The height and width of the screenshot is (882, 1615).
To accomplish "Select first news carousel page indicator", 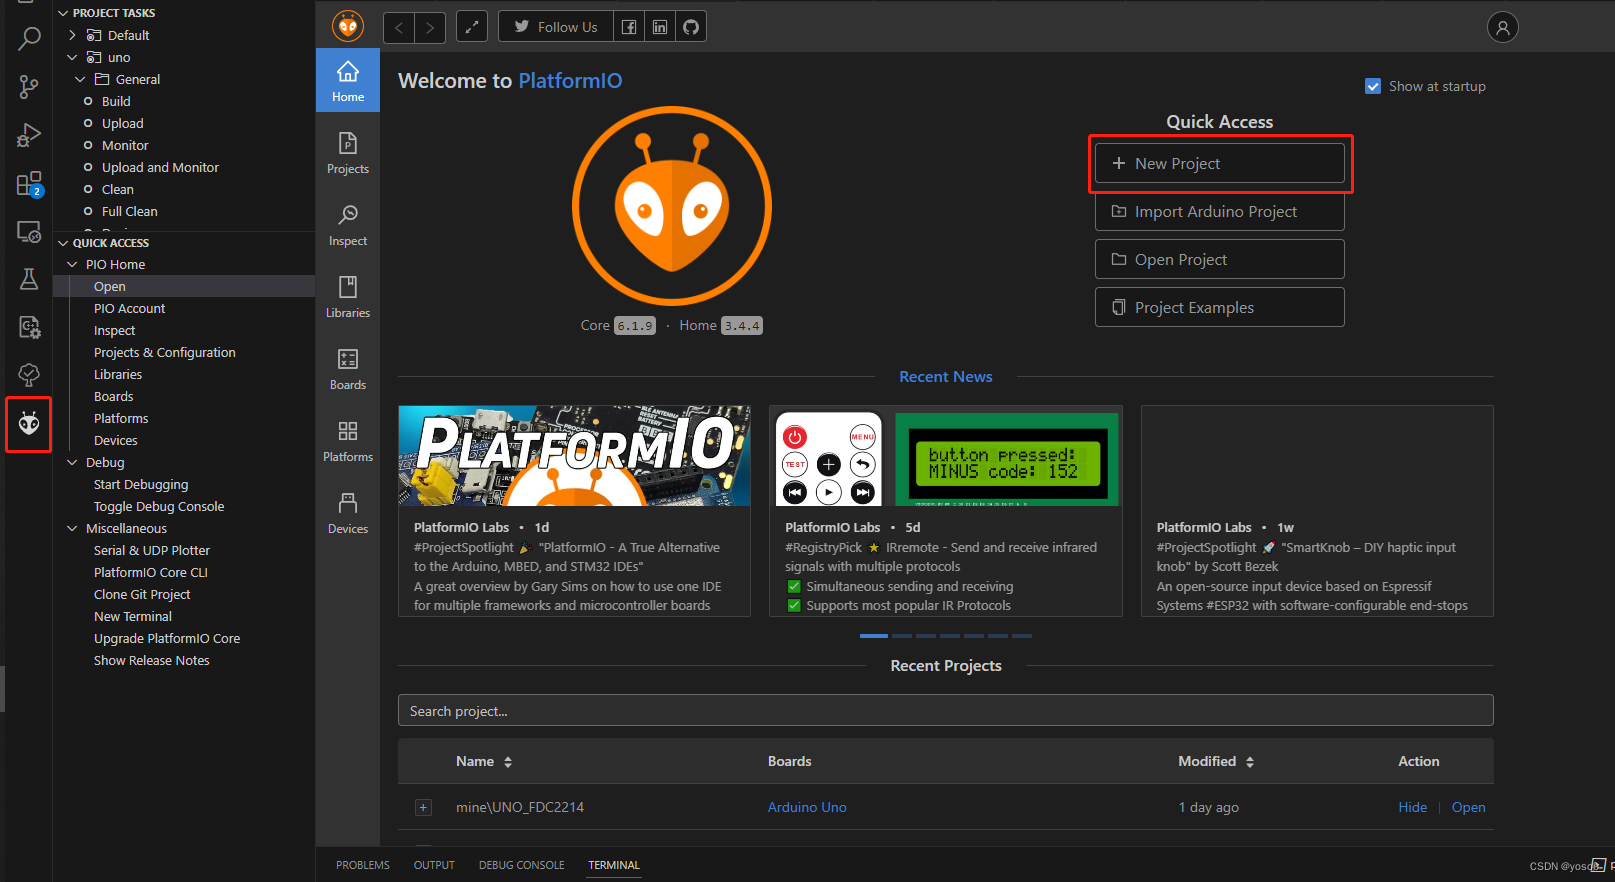I will click(x=873, y=636).
